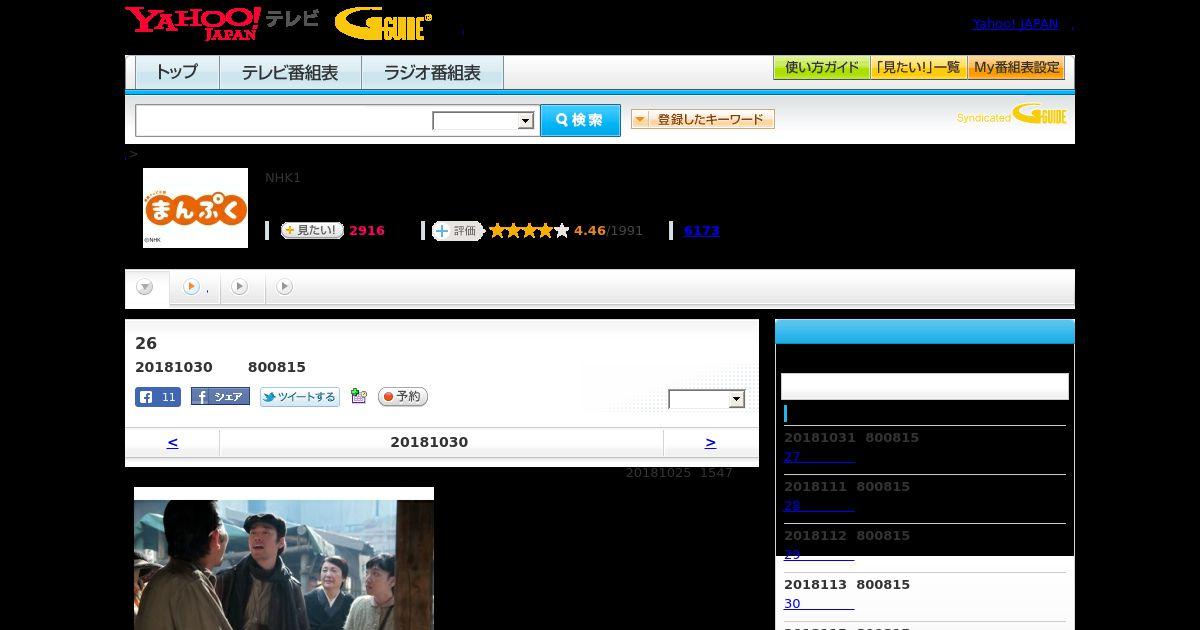This screenshot has height=630, width=1200.
Task: Click the 予約 record button
Action: coord(403,397)
